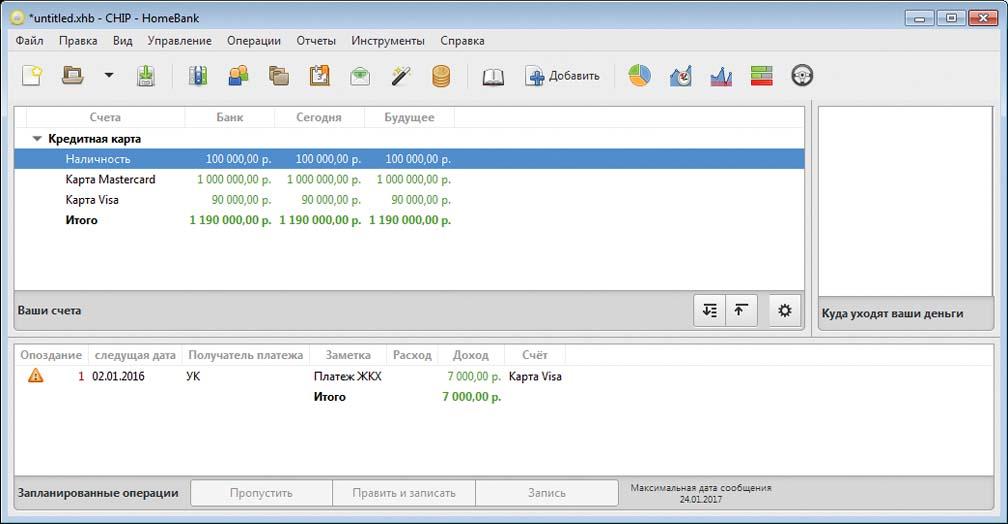Select the scheduled Платеж ЖКХ transaction row
This screenshot has width=1008, height=524.
pyautogui.click(x=347, y=377)
